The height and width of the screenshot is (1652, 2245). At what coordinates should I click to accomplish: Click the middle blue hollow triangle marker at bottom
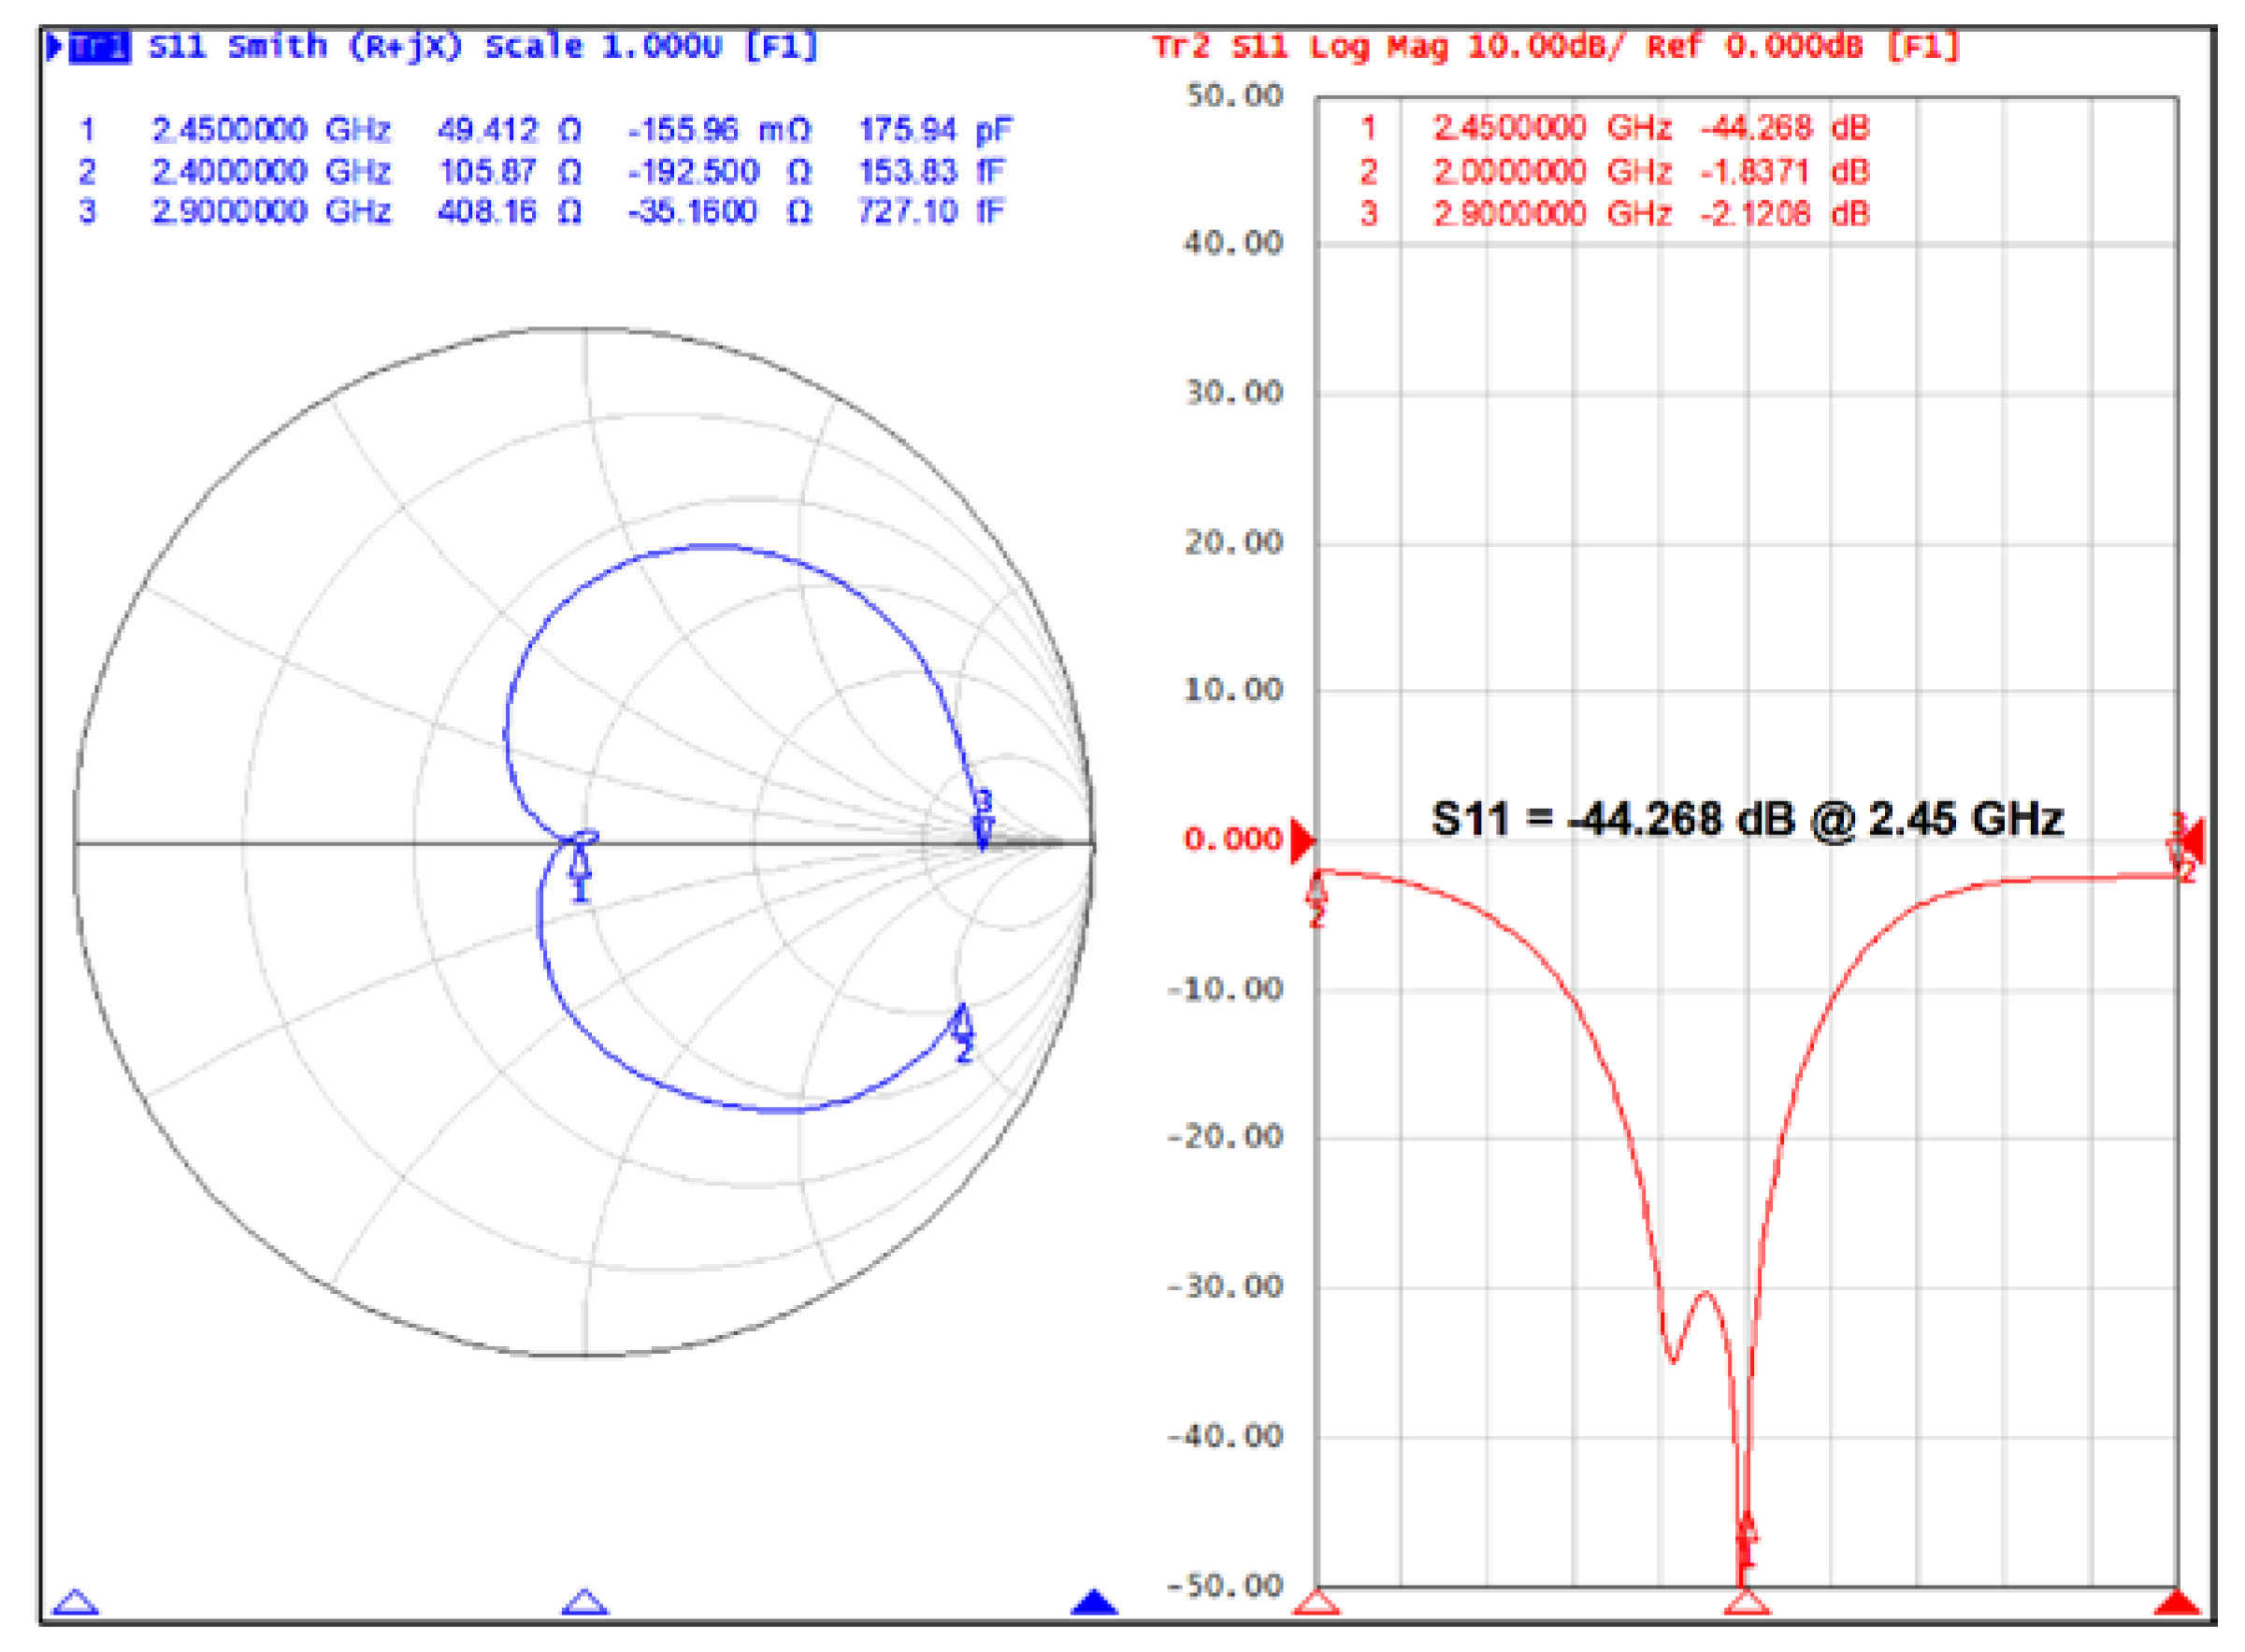click(585, 1603)
